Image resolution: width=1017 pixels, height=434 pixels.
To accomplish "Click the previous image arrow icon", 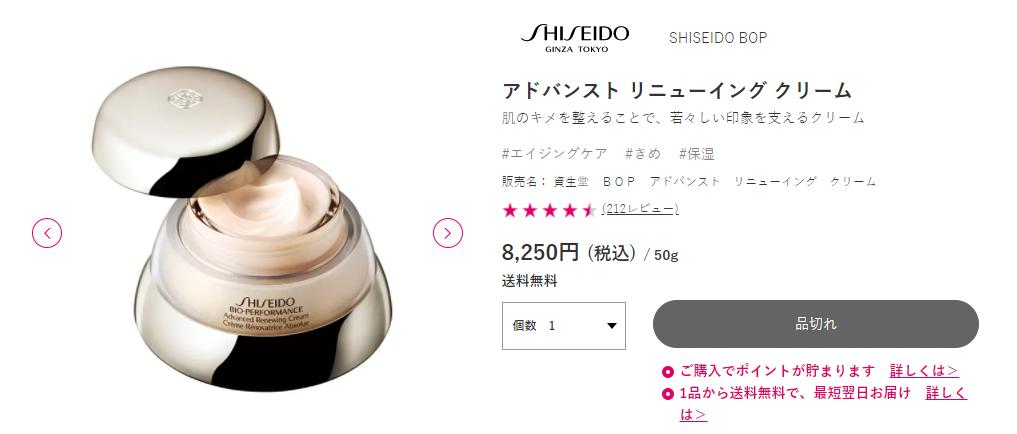I will 47,233.
